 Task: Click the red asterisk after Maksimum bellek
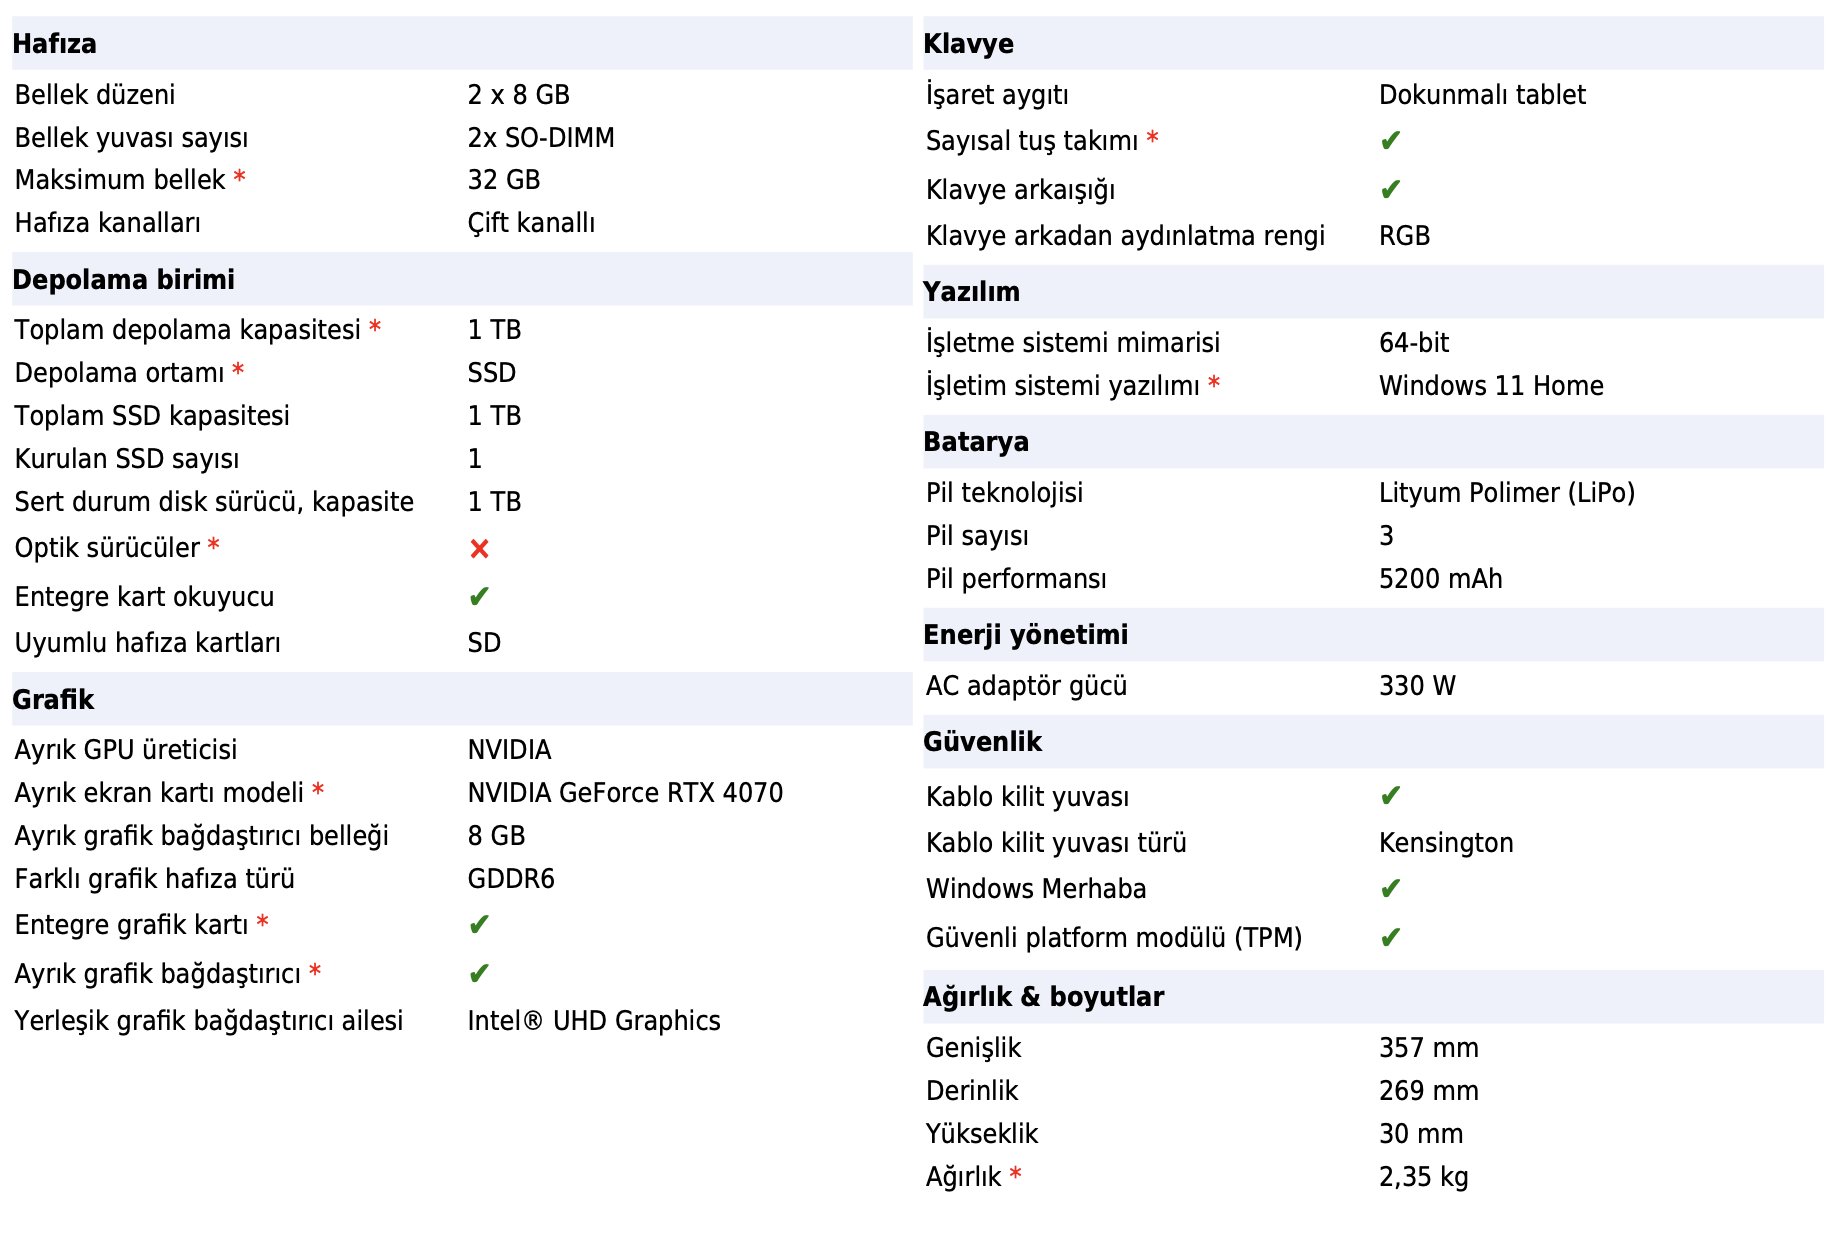tap(240, 178)
